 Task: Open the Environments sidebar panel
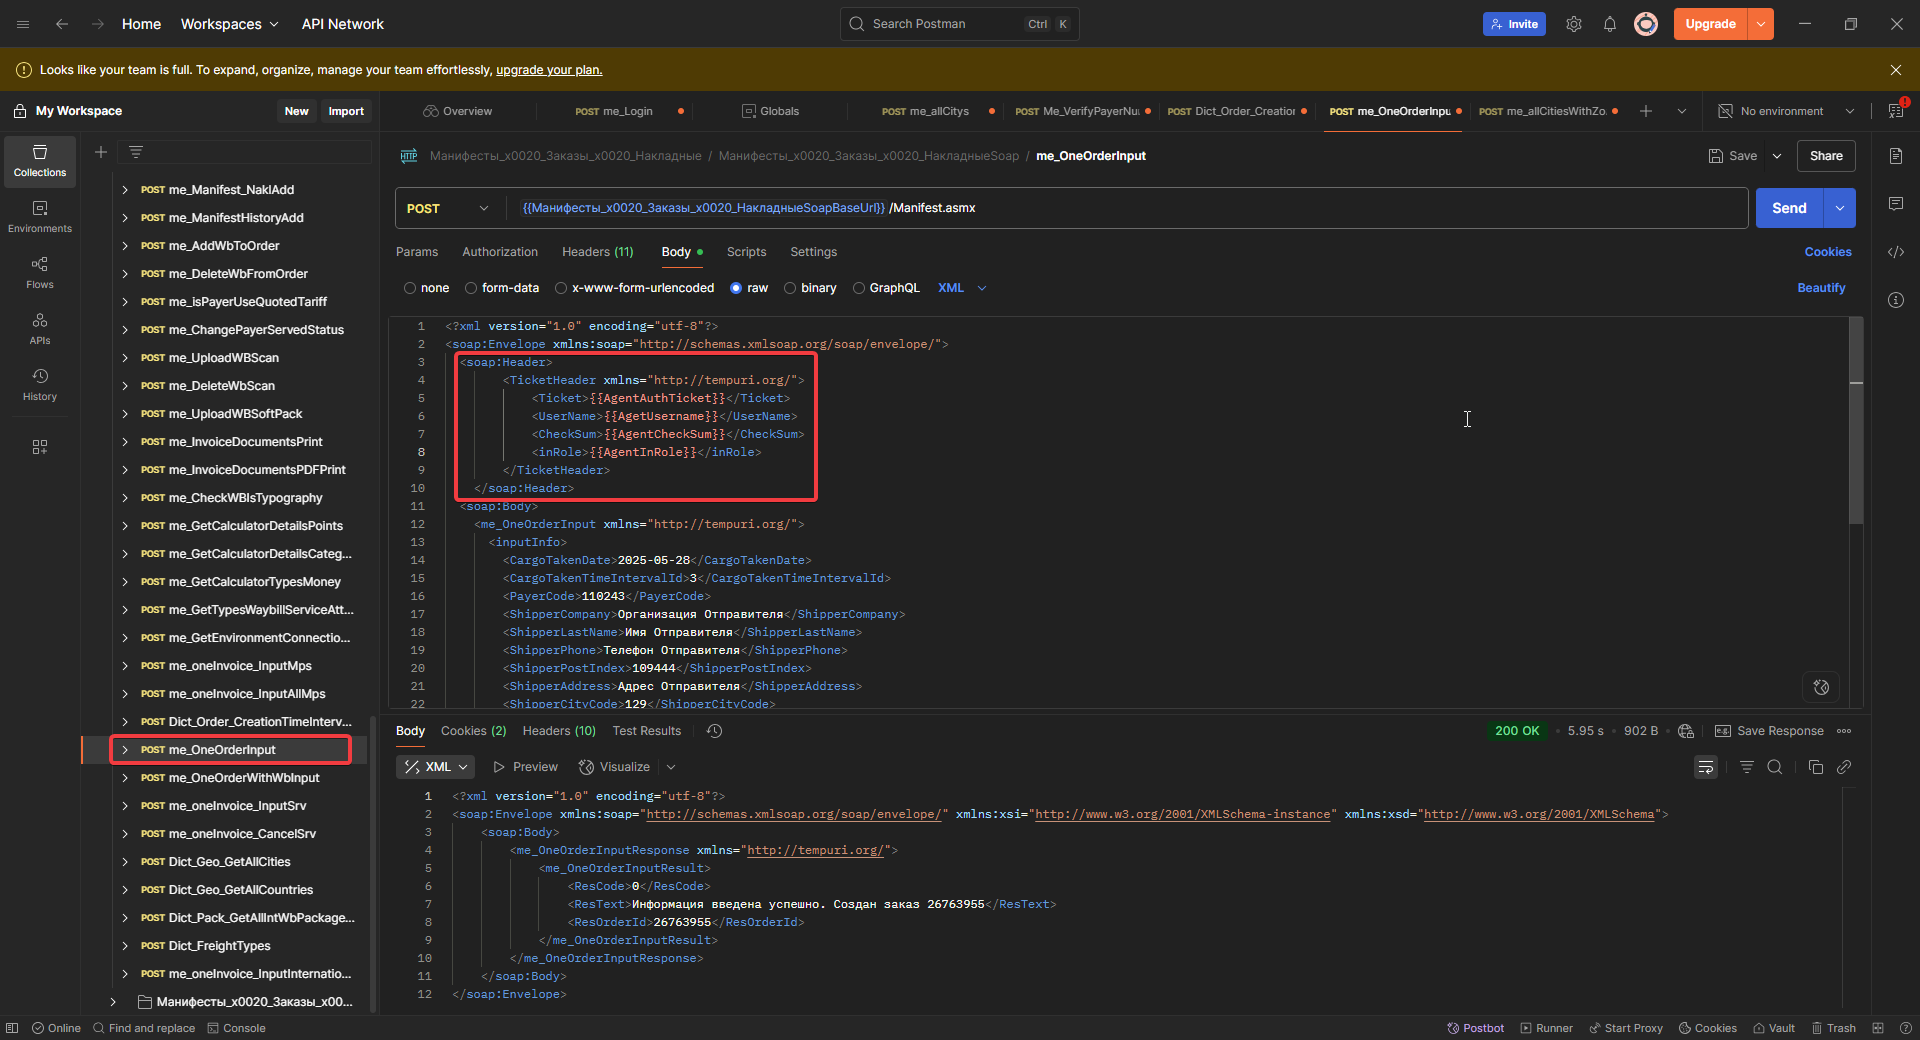pyautogui.click(x=40, y=217)
